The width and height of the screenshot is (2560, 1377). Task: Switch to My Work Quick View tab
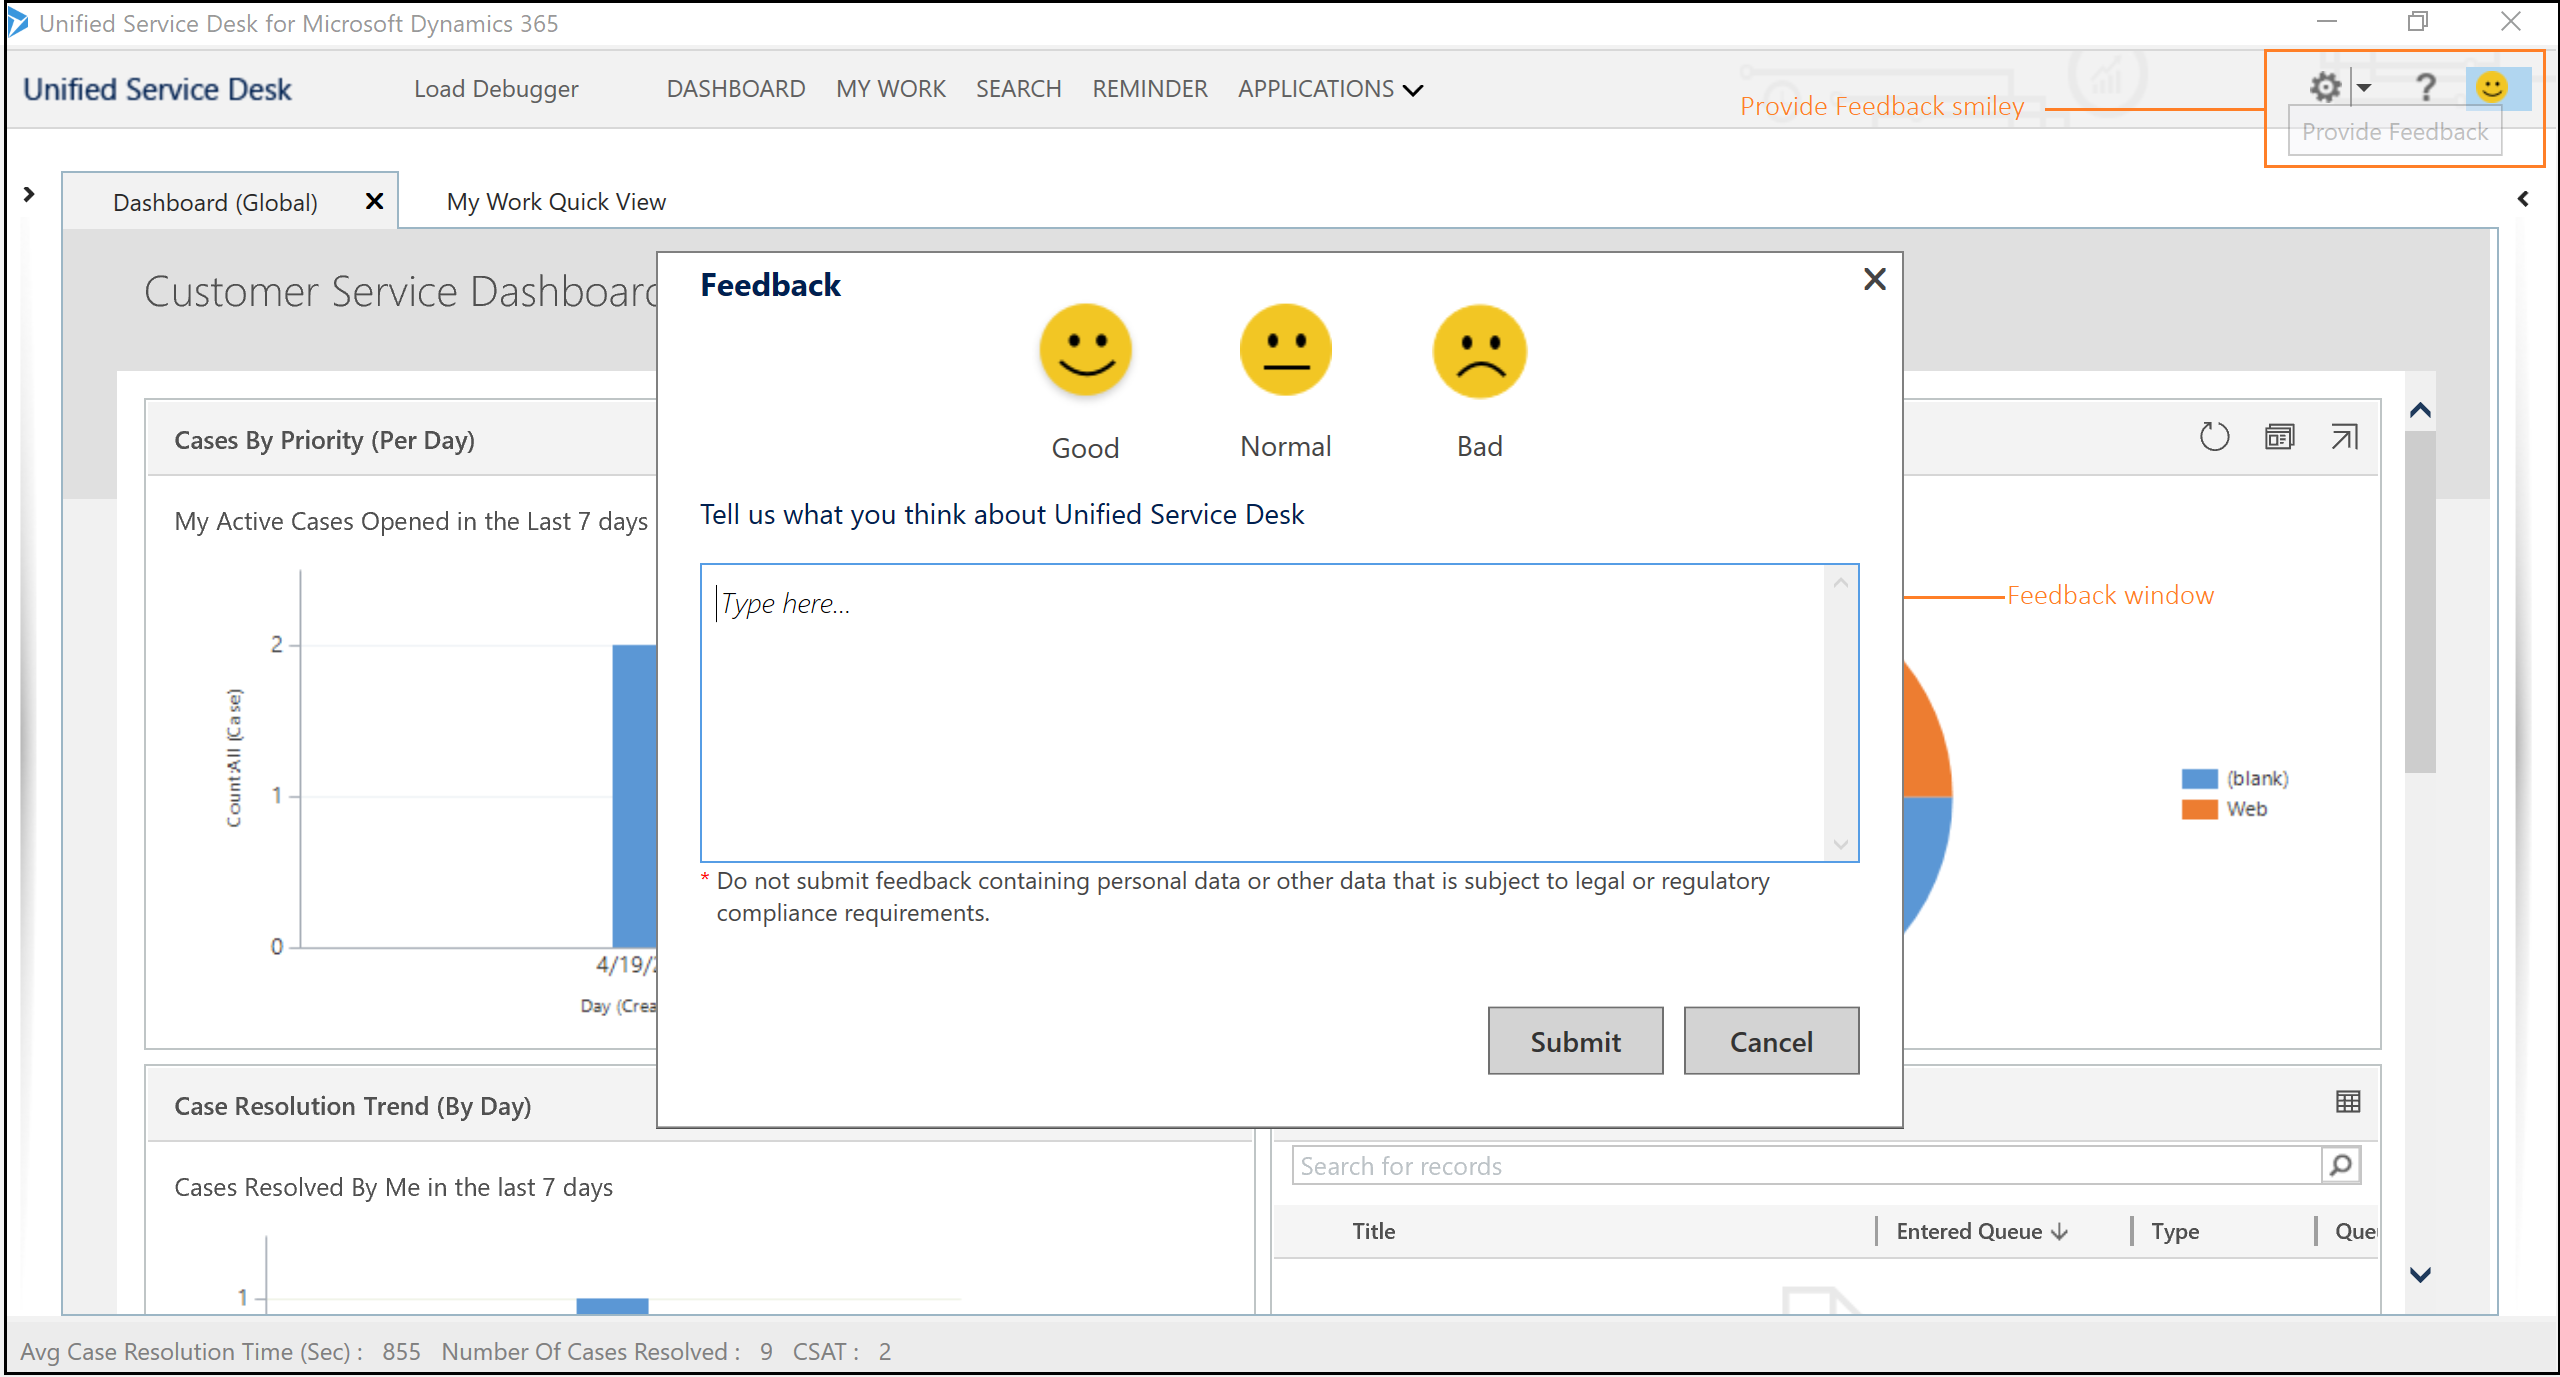coord(556,202)
